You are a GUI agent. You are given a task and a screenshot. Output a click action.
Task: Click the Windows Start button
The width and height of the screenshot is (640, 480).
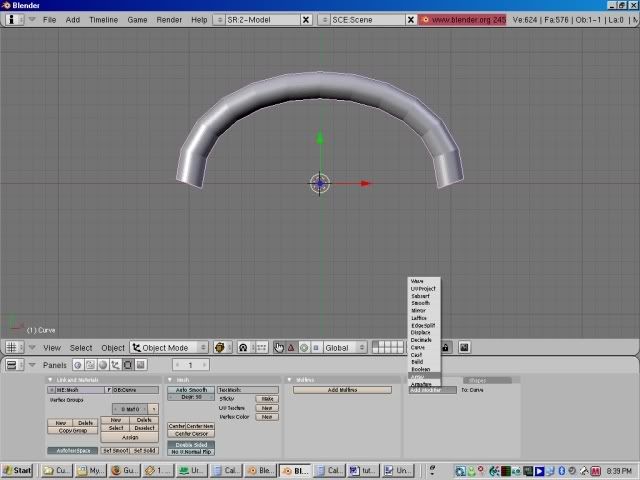point(17,471)
